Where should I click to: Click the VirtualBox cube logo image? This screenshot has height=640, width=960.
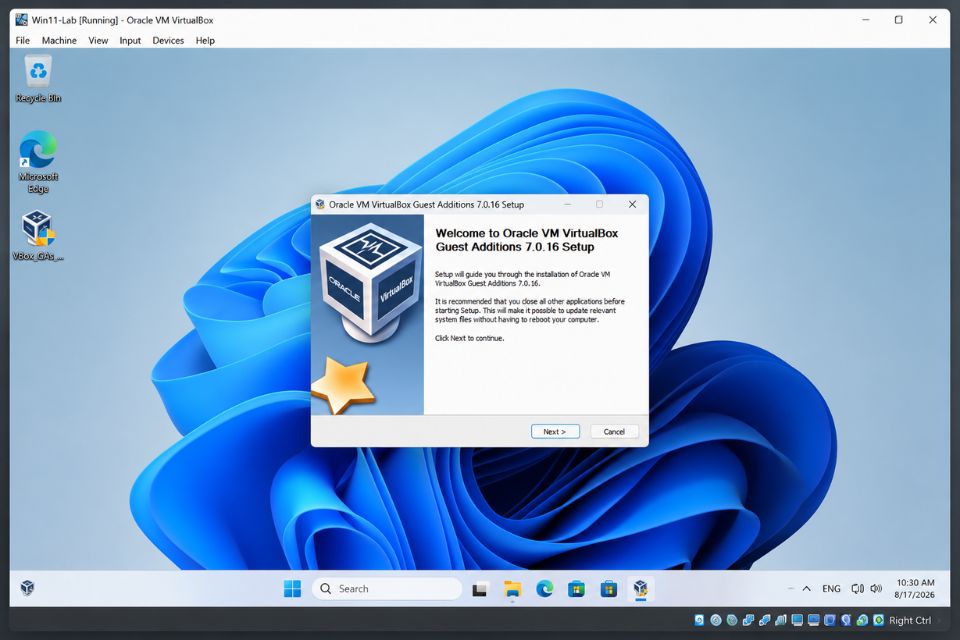(x=370, y=282)
